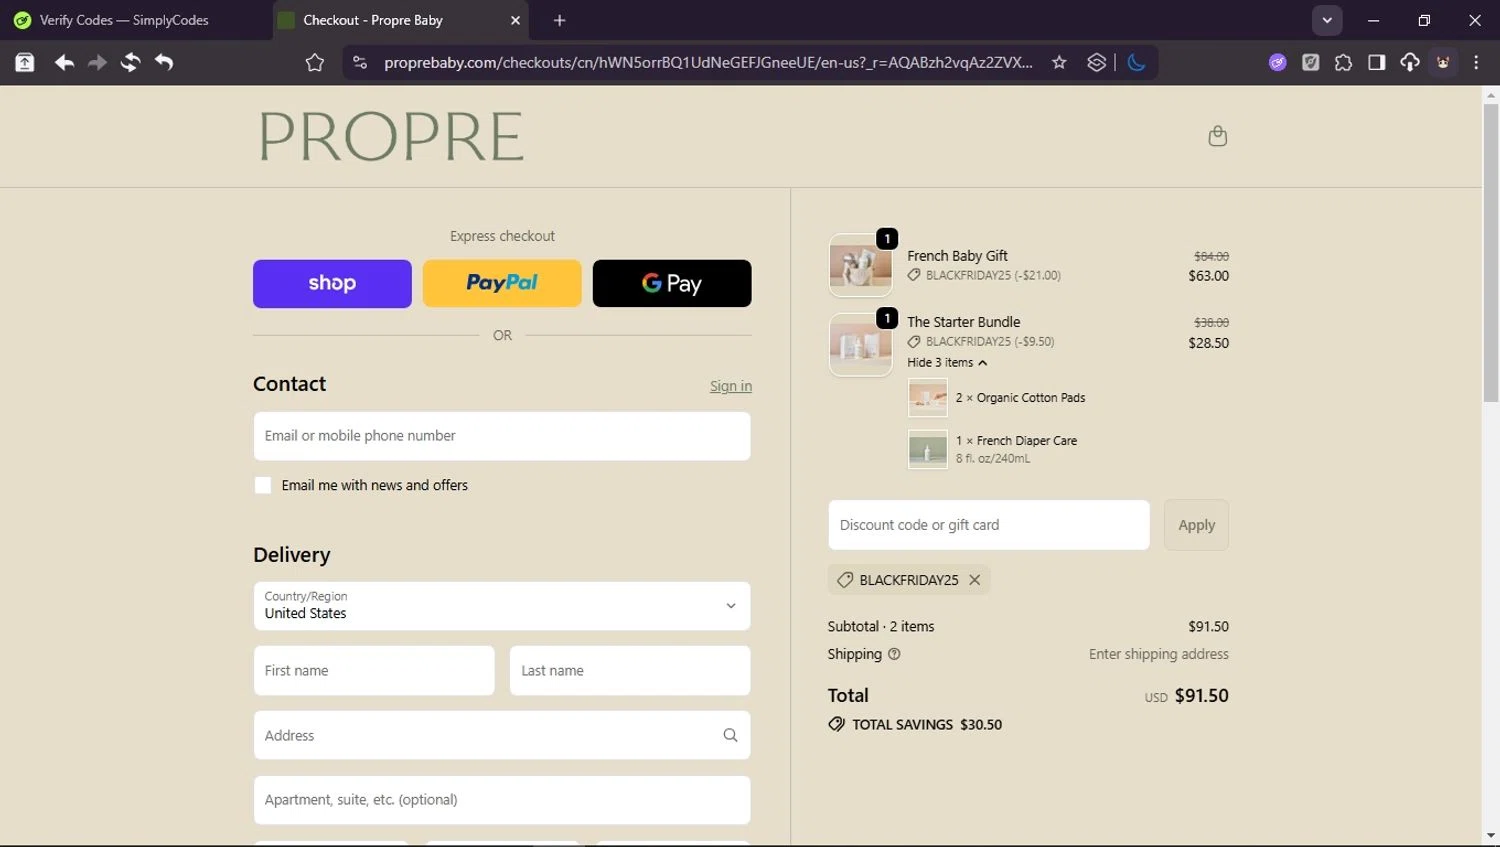Select the Checkout - Propre Baby tab

(x=400, y=20)
